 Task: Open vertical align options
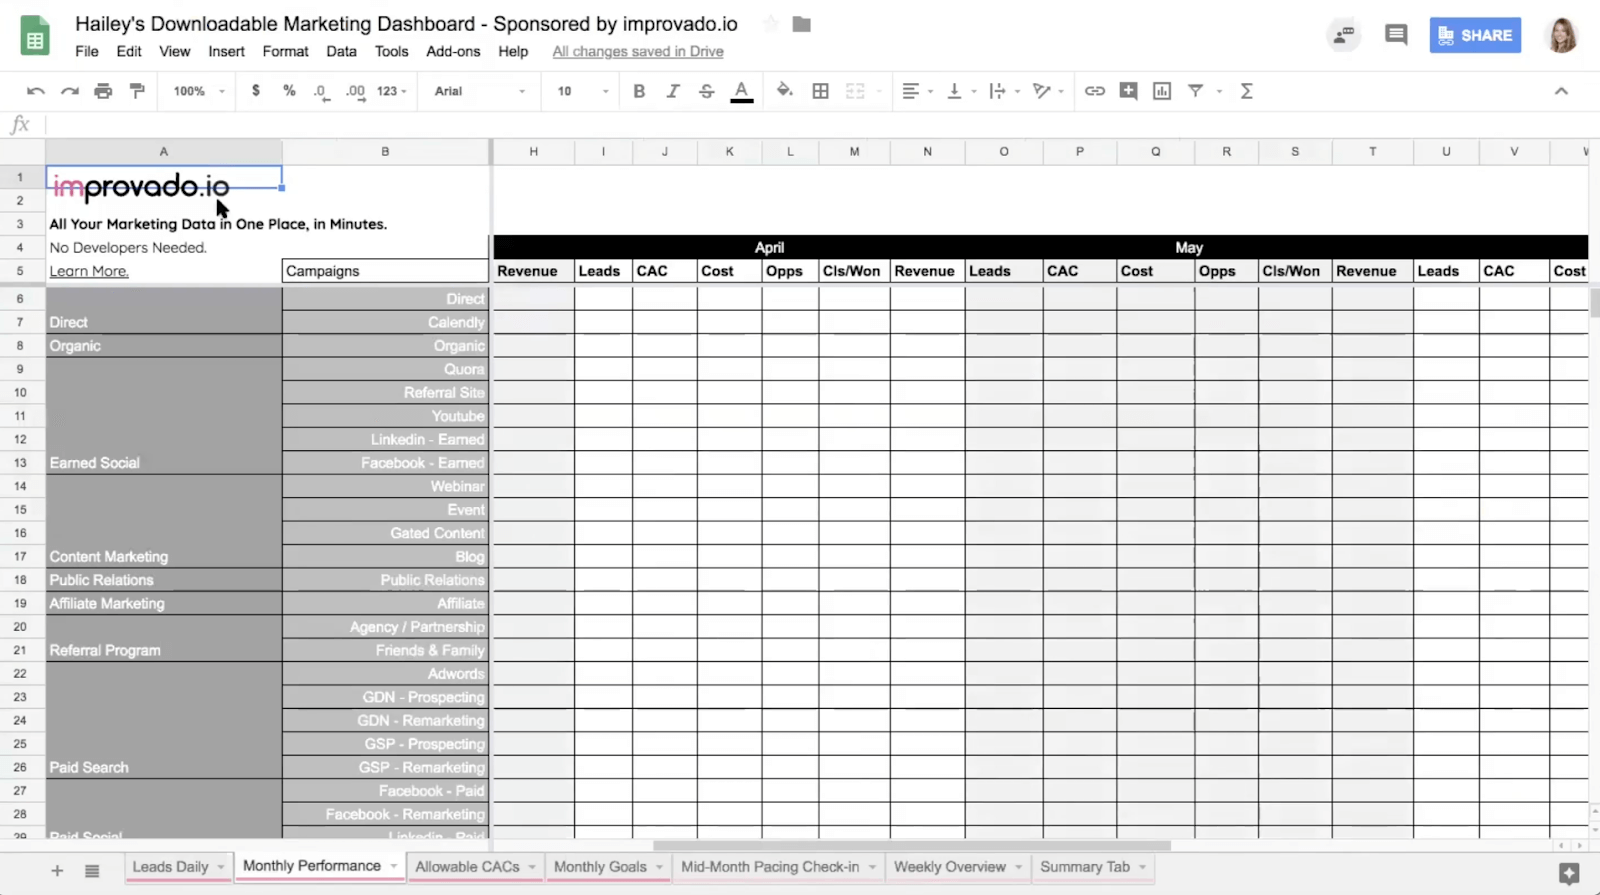pos(961,91)
